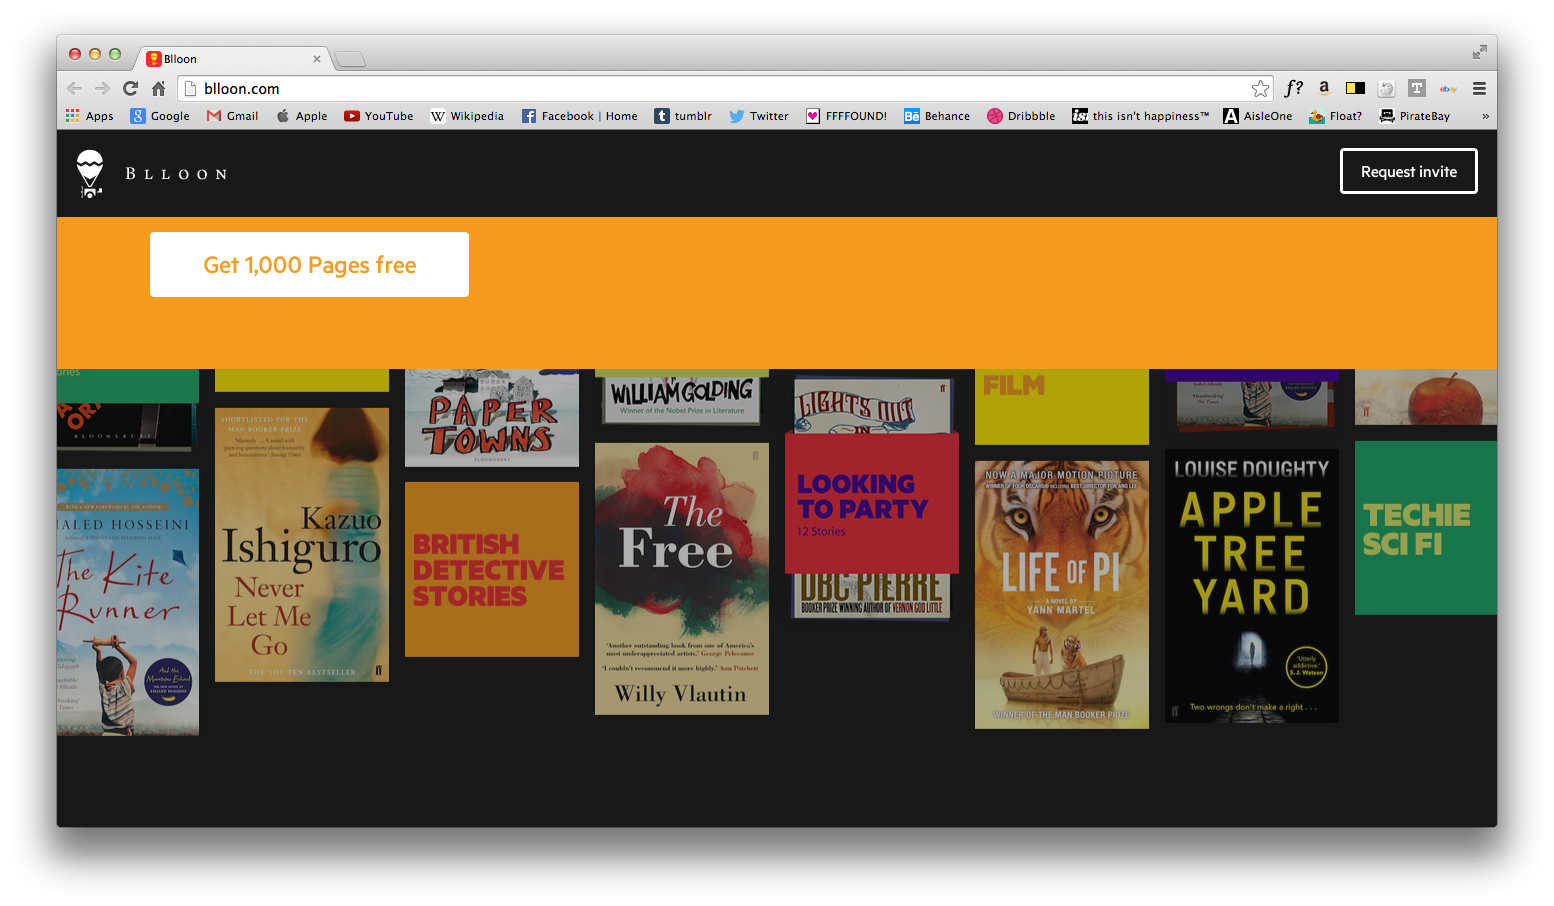1554x906 pixels.
Task: Select the Blloon browser tab
Action: [232, 59]
